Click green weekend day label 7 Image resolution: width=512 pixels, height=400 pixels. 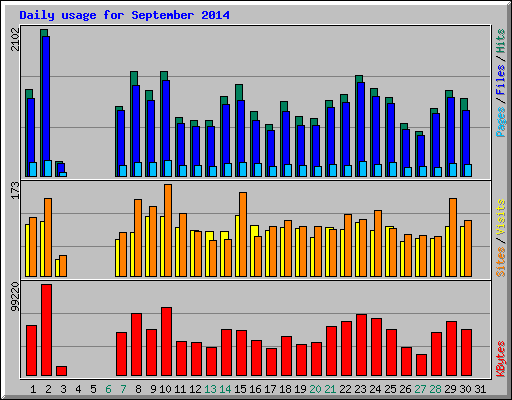click(x=123, y=389)
